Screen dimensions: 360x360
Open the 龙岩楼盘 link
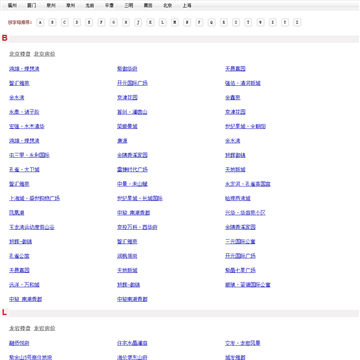[x=20, y=328]
